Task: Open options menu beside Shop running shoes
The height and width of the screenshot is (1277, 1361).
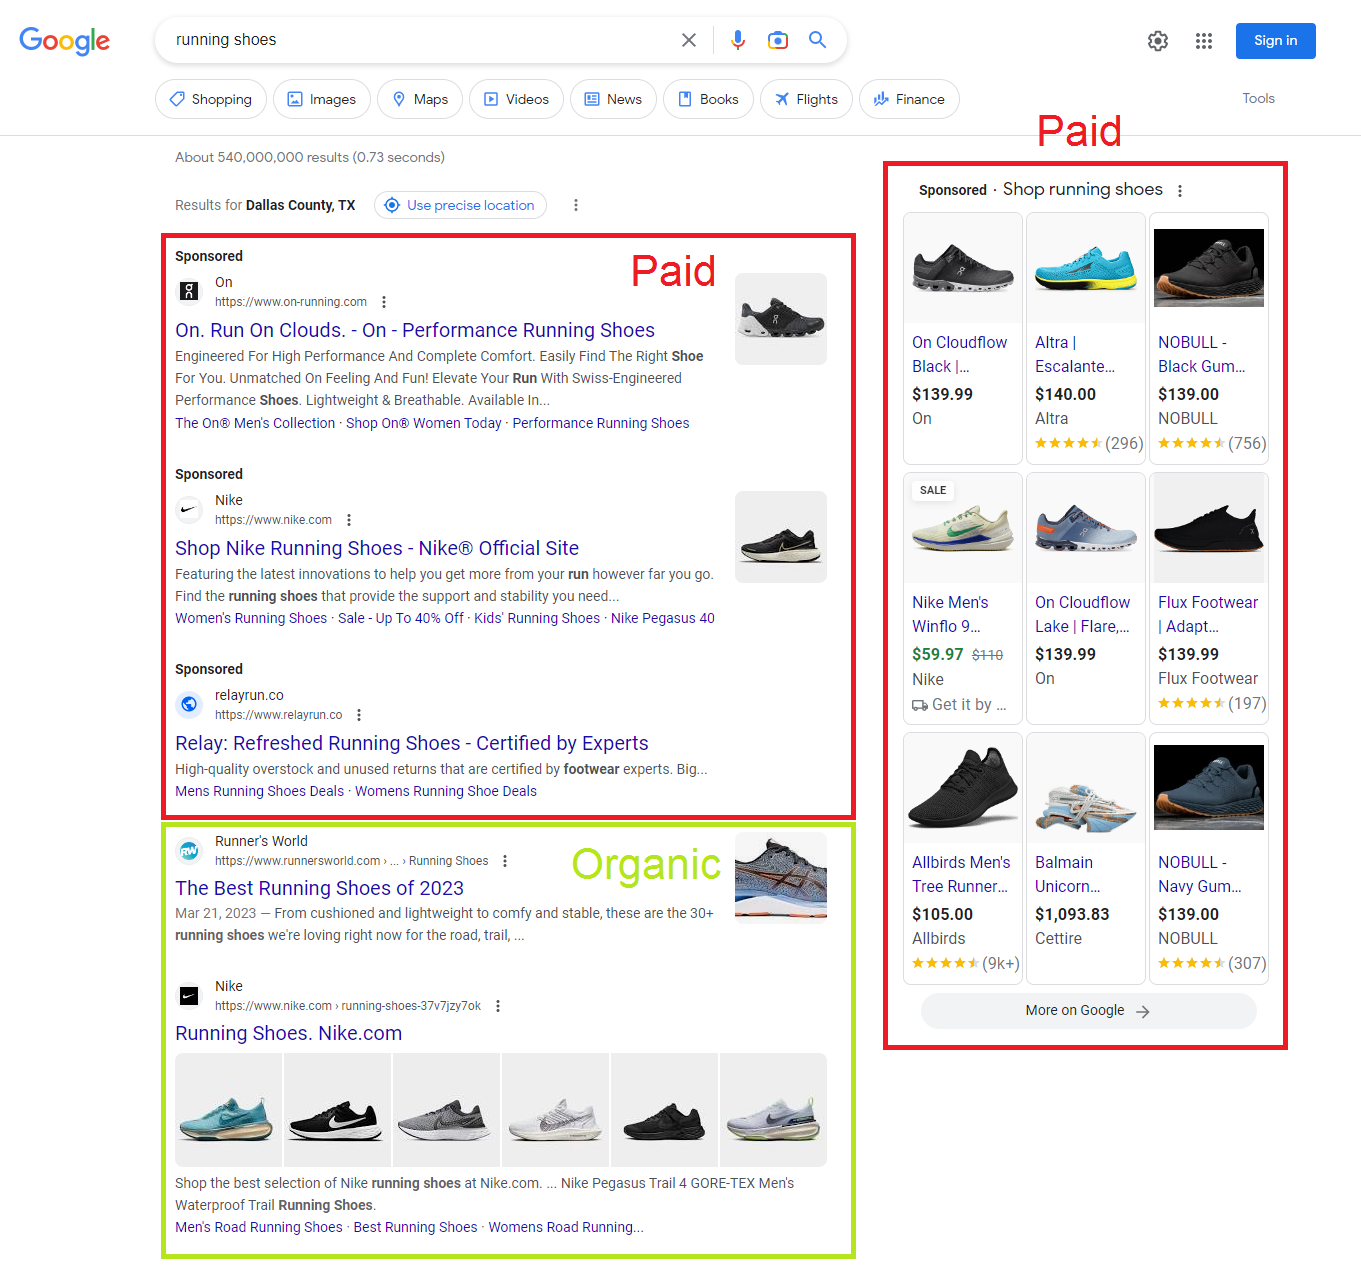Action: 1180,191
